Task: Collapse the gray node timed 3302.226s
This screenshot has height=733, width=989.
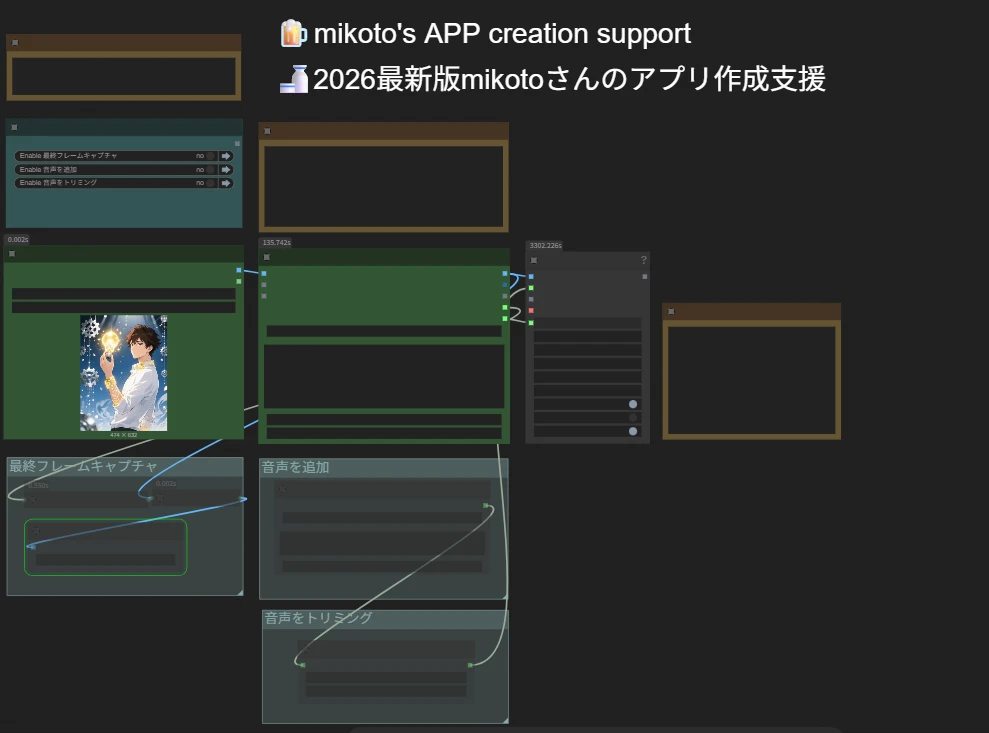Action: (534, 260)
